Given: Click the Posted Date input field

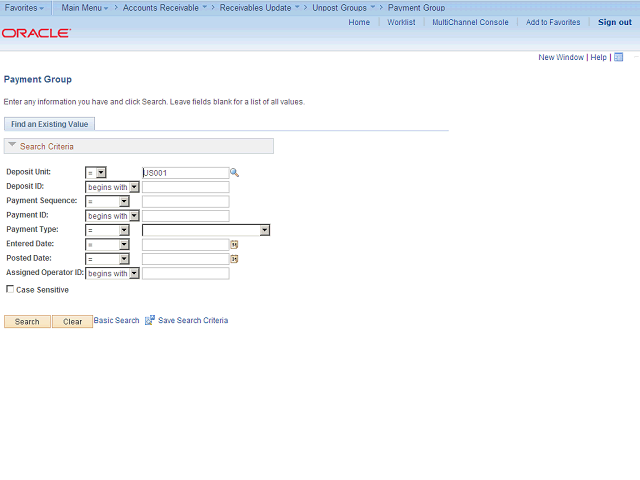Looking at the screenshot, I should coord(186,259).
